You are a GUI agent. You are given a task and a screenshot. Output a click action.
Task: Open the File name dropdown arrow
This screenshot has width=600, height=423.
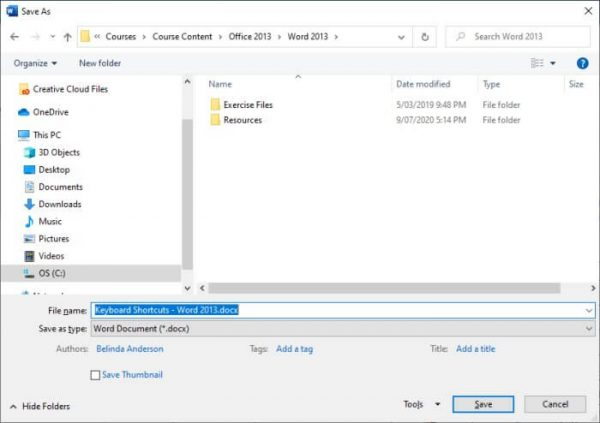tap(589, 310)
